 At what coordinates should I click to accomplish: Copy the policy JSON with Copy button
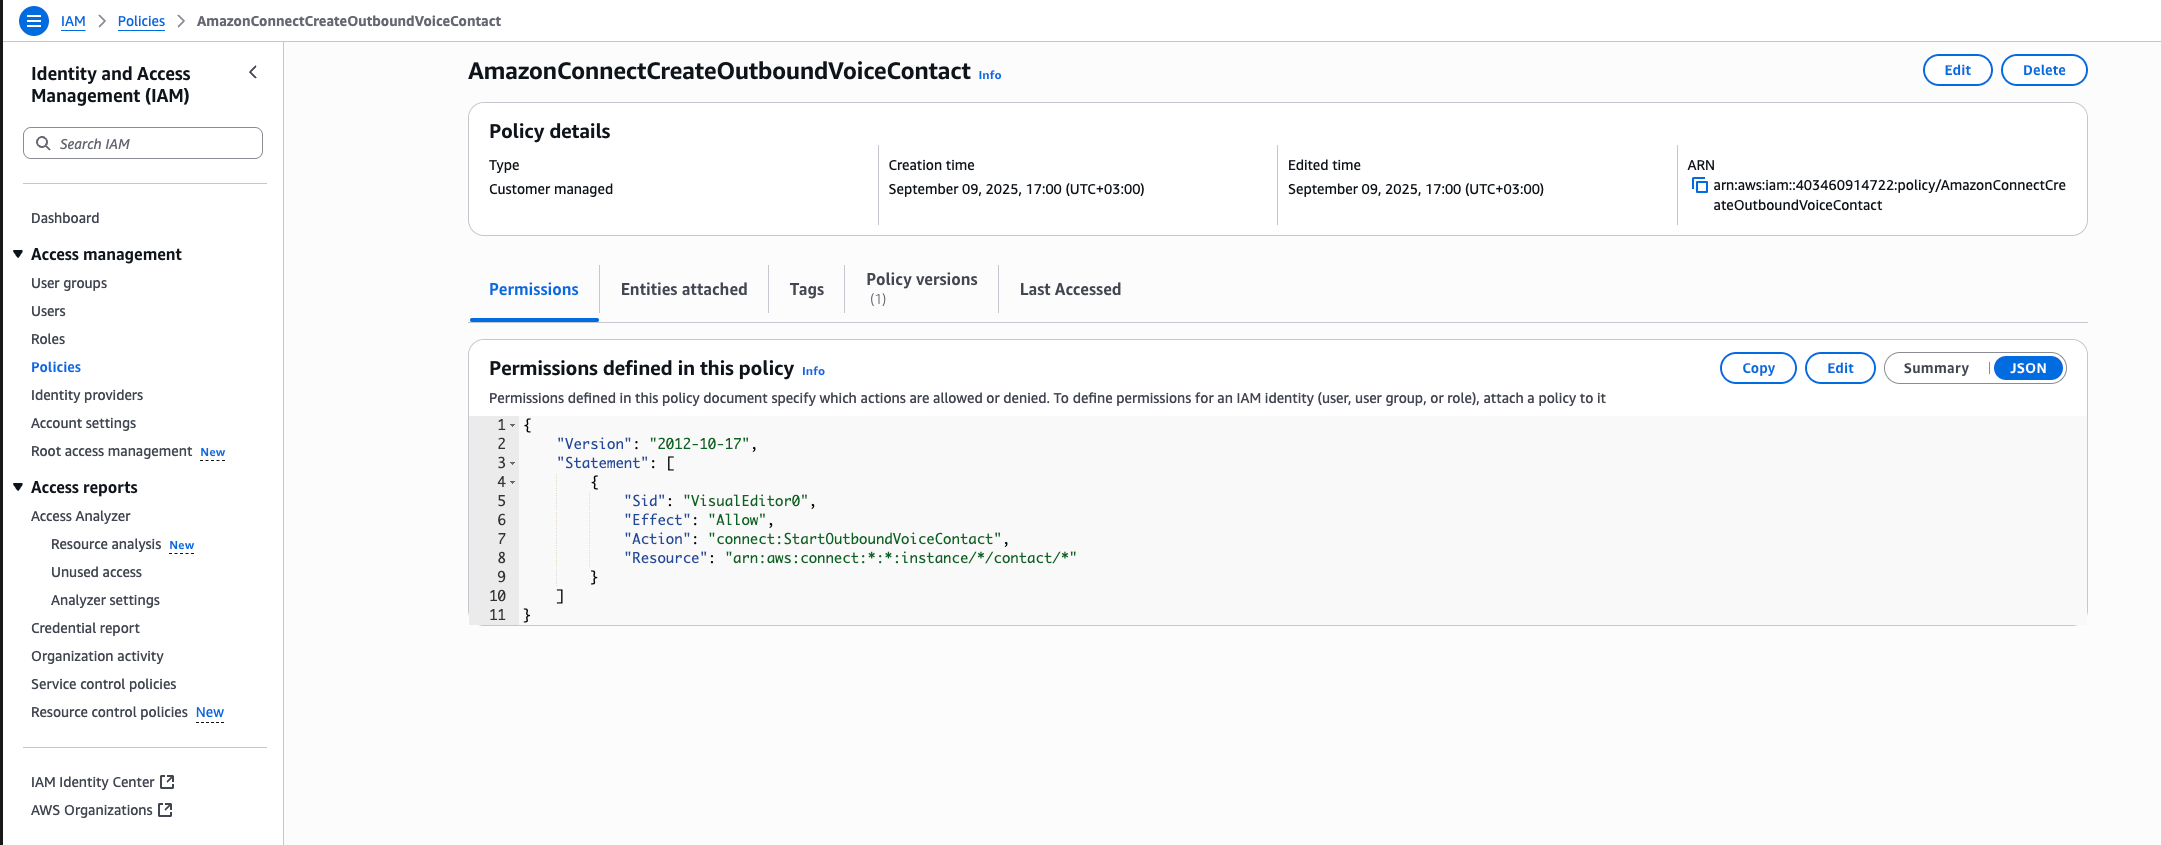click(x=1758, y=368)
